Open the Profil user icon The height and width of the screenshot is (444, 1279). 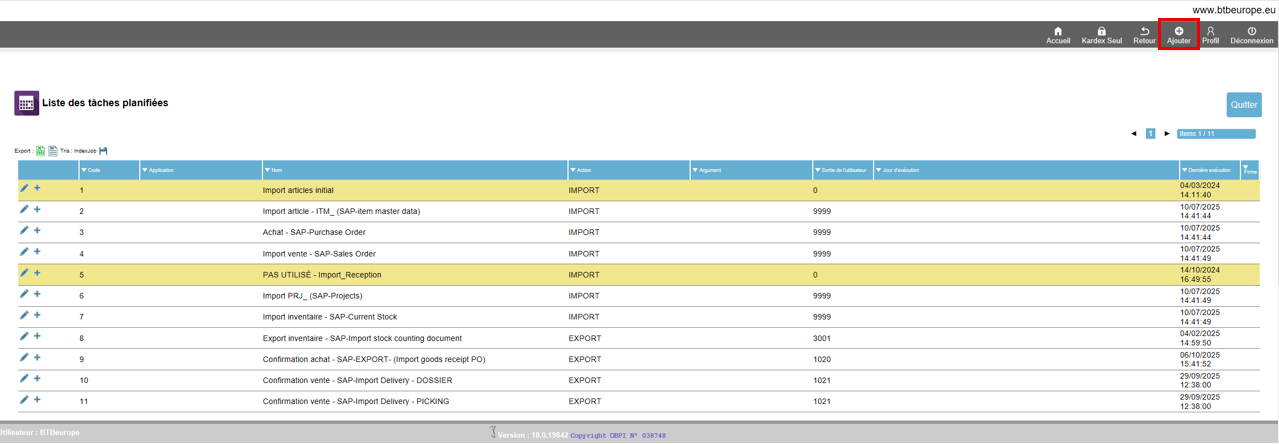coord(1210,32)
